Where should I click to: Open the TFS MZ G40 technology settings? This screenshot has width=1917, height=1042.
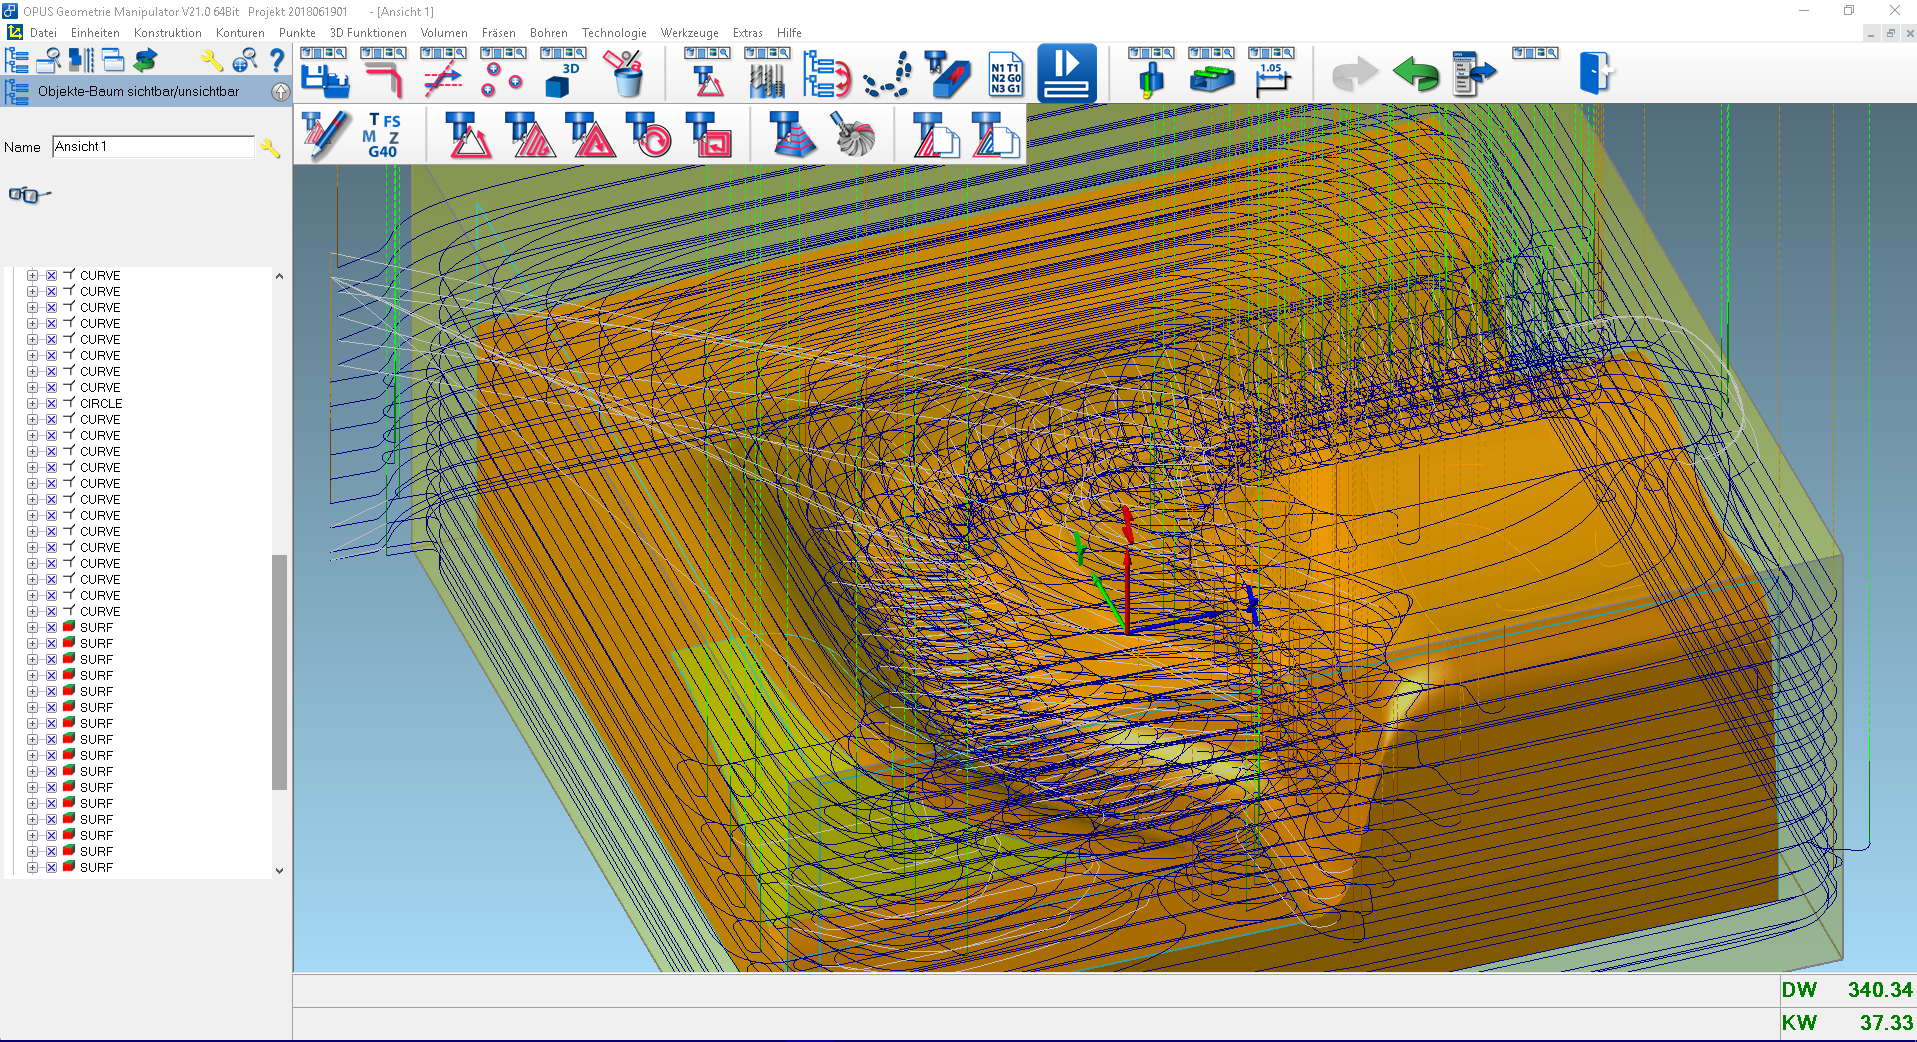(383, 134)
